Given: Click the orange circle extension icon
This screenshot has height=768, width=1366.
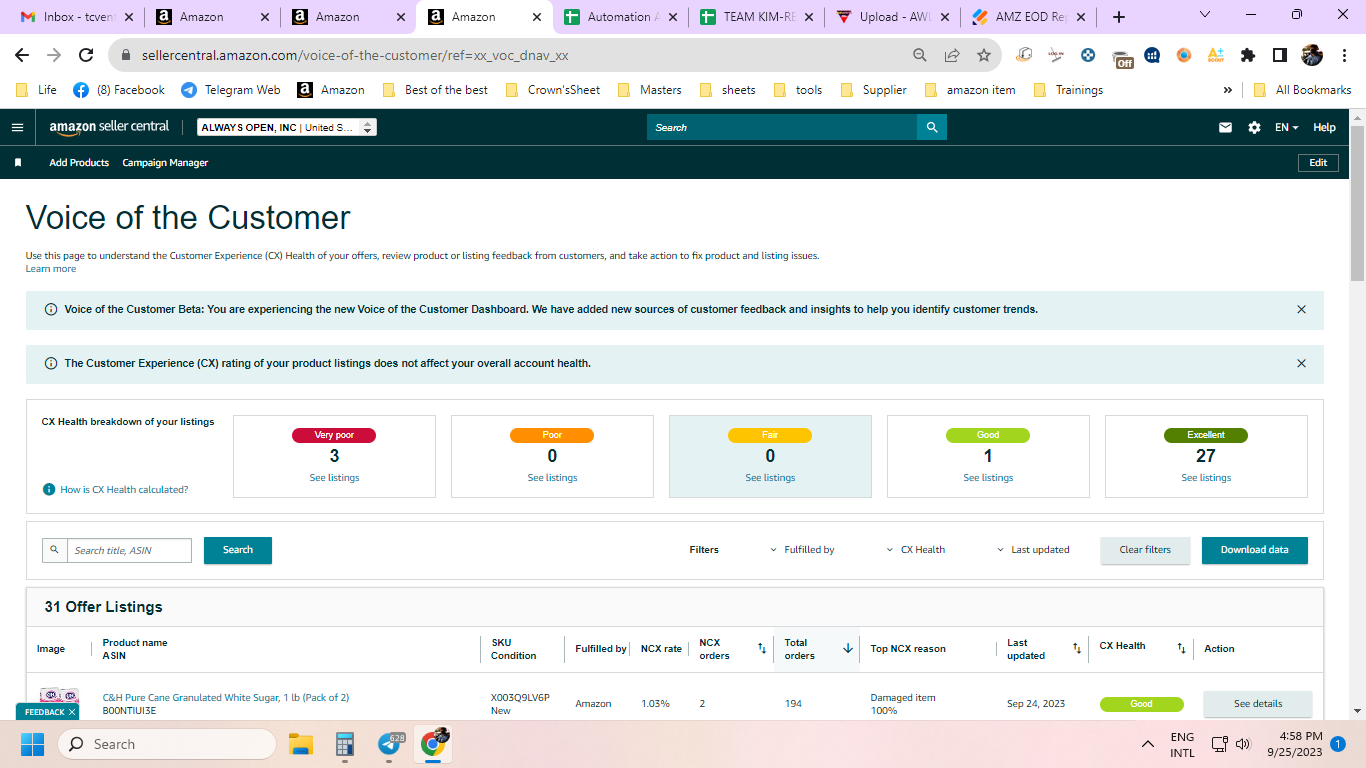Looking at the screenshot, I should (1184, 55).
